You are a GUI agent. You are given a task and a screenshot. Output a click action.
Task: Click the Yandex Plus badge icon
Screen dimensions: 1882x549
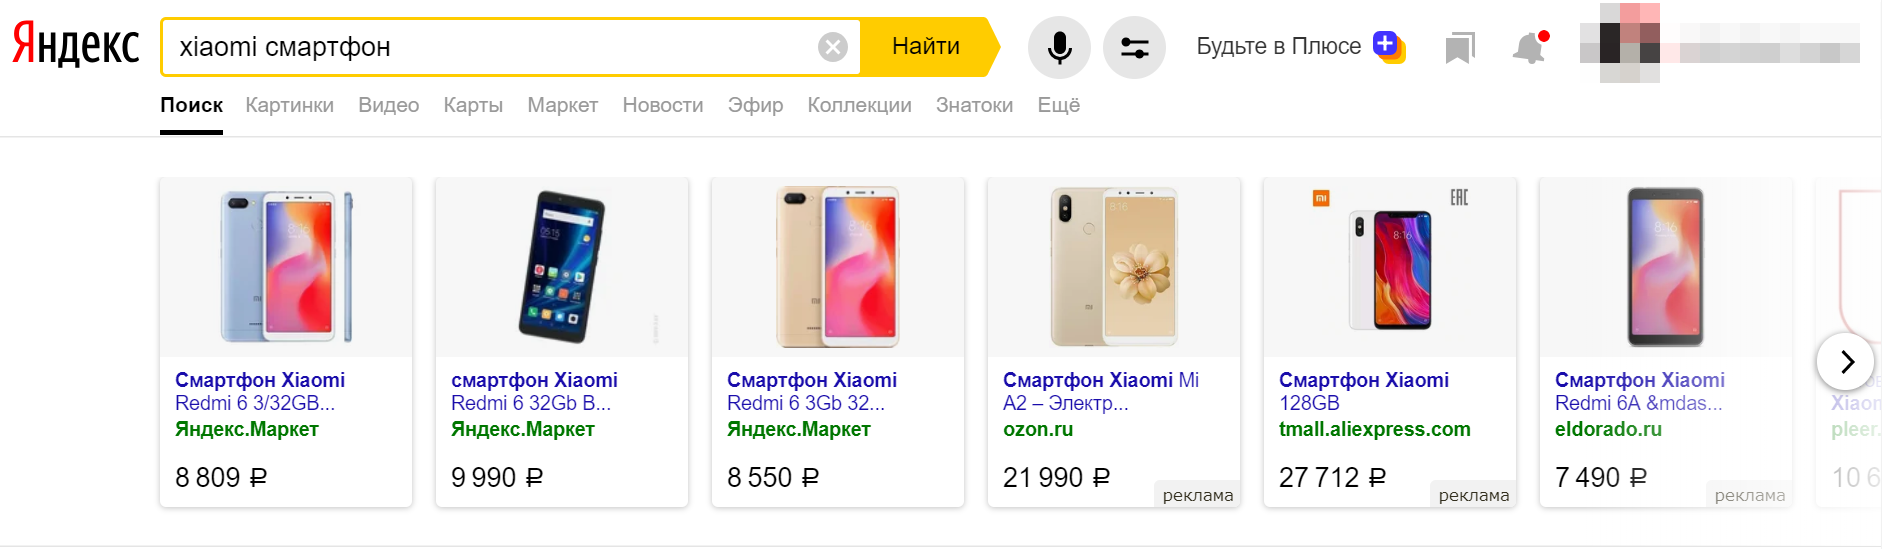coord(1388,46)
